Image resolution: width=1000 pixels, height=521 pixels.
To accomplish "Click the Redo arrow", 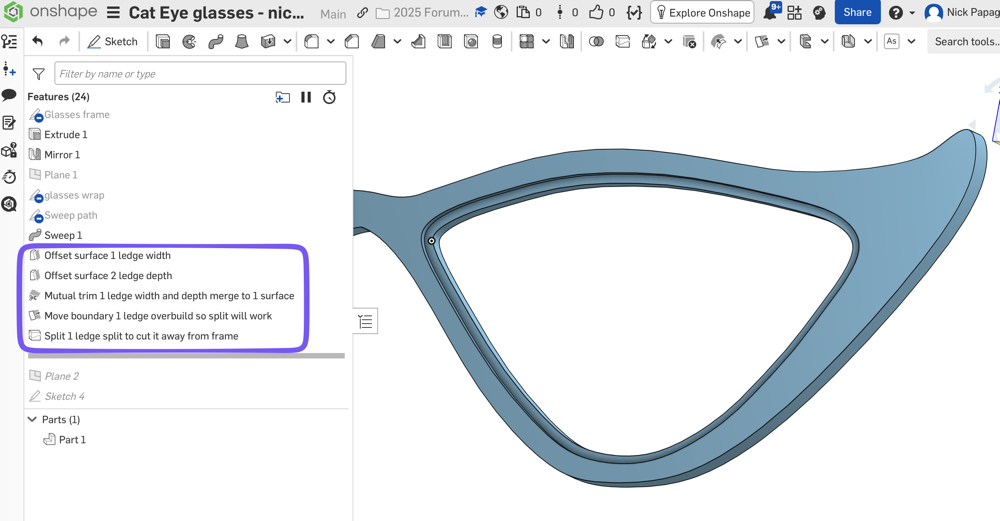I will pyautogui.click(x=64, y=41).
